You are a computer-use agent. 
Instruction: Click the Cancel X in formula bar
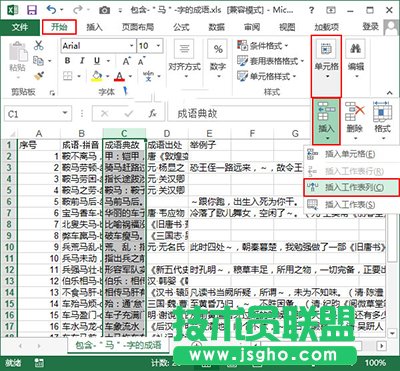tap(105, 114)
